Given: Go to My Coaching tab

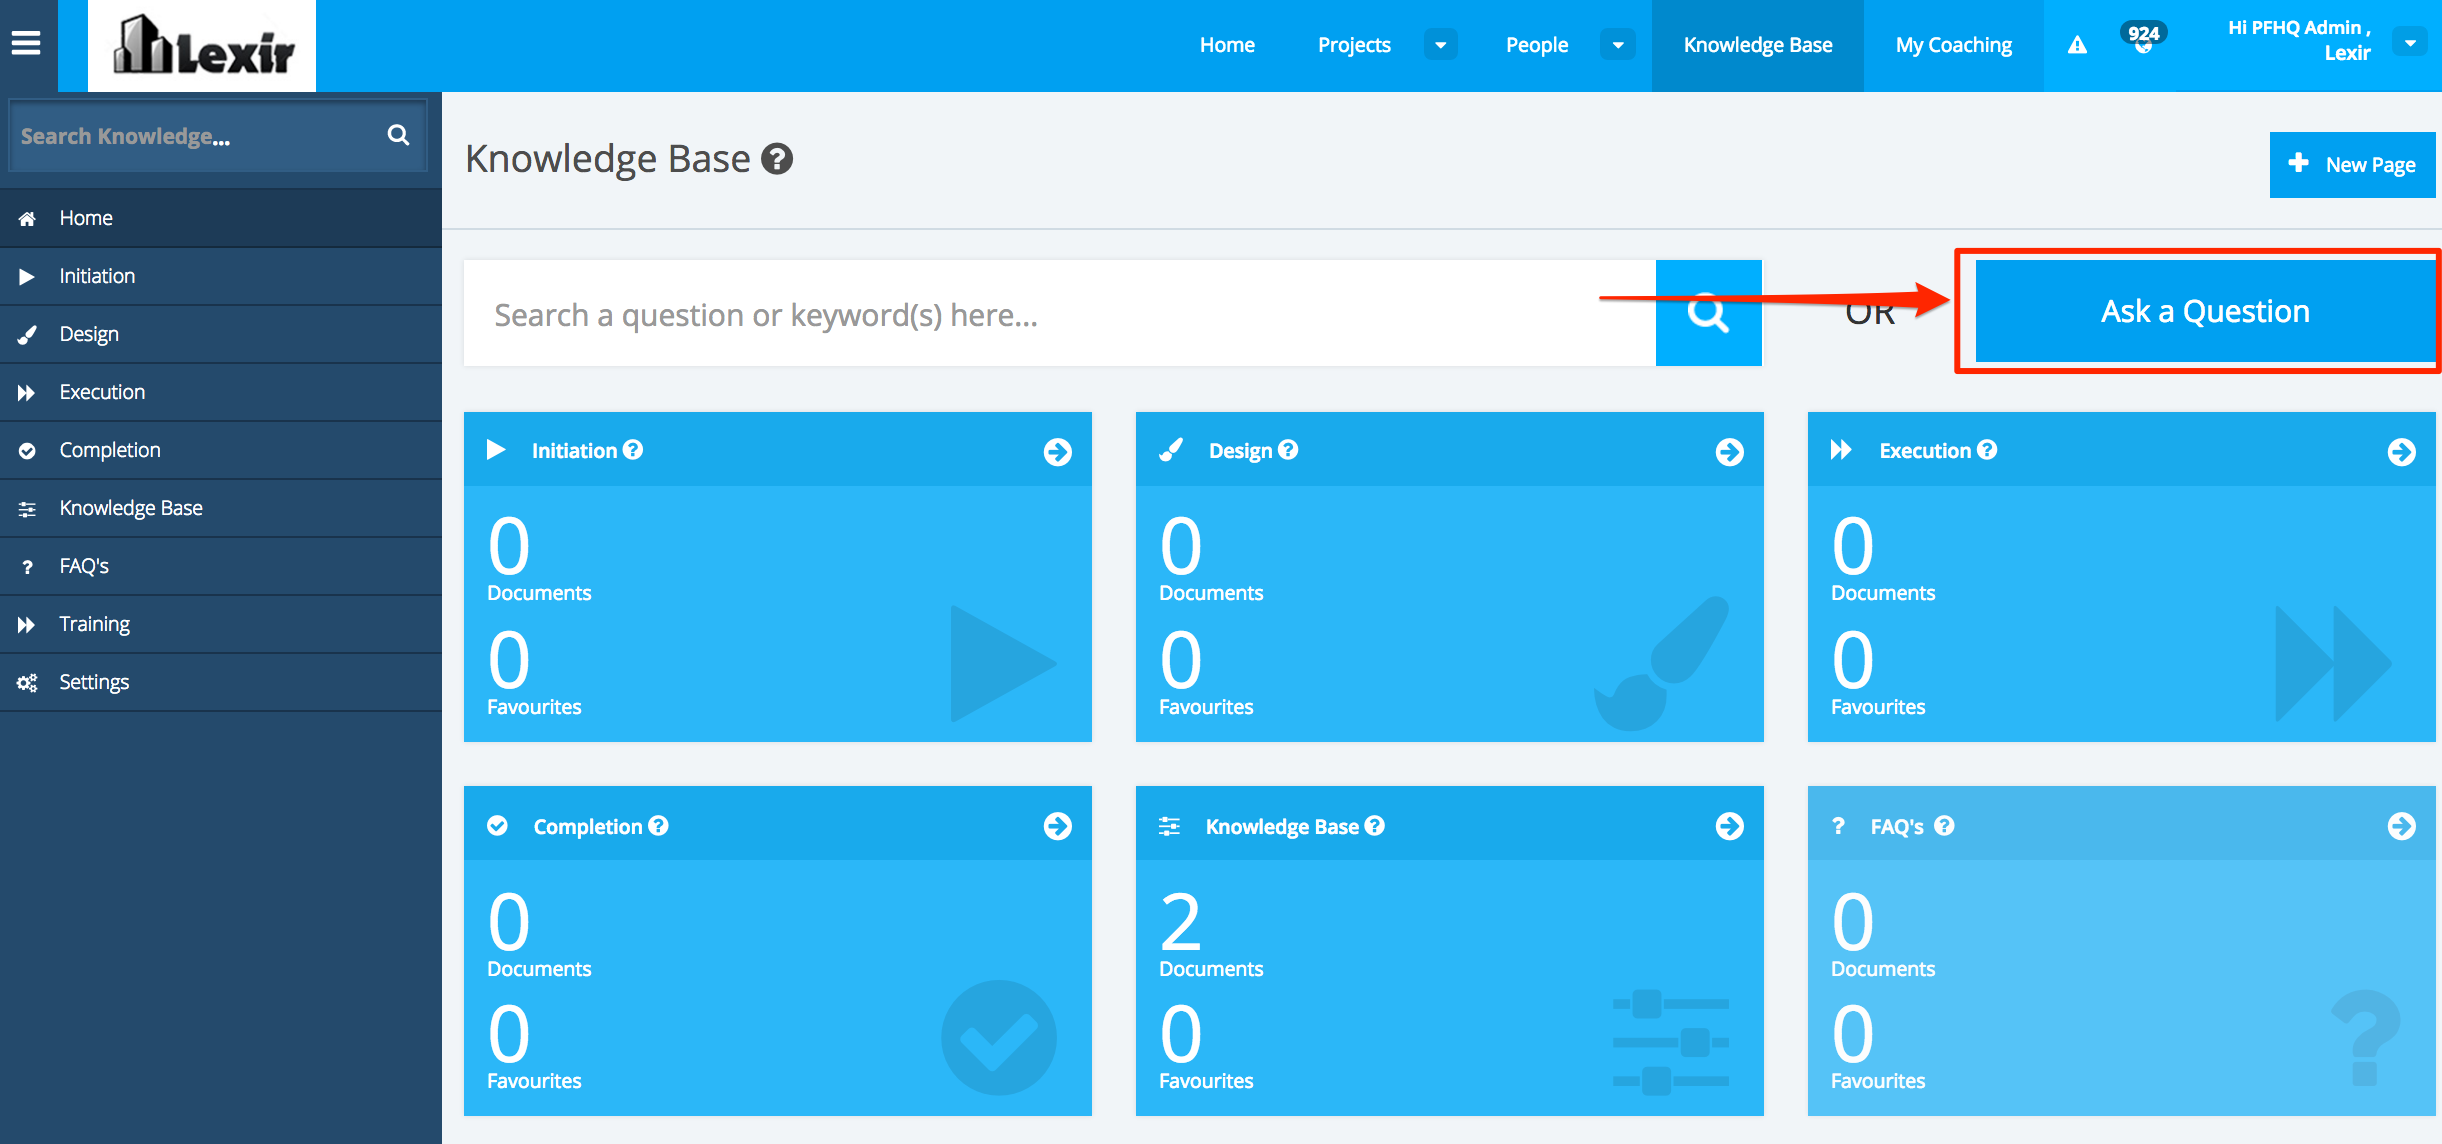Looking at the screenshot, I should click(x=1953, y=45).
